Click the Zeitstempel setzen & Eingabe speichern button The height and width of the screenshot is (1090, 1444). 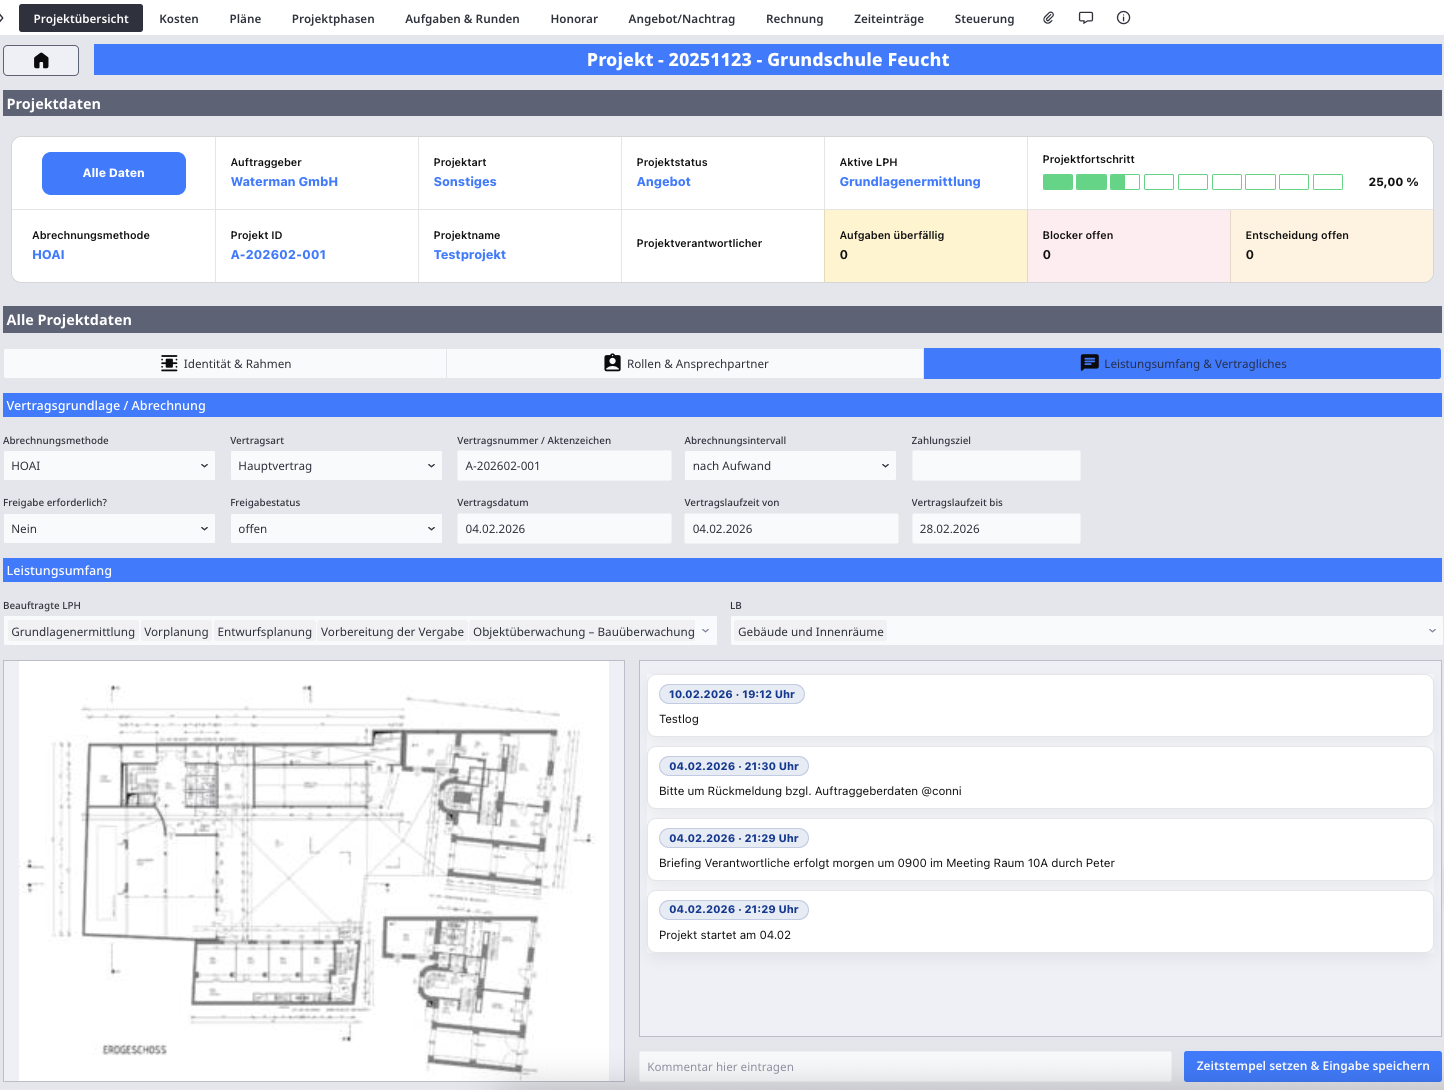1311,1066
